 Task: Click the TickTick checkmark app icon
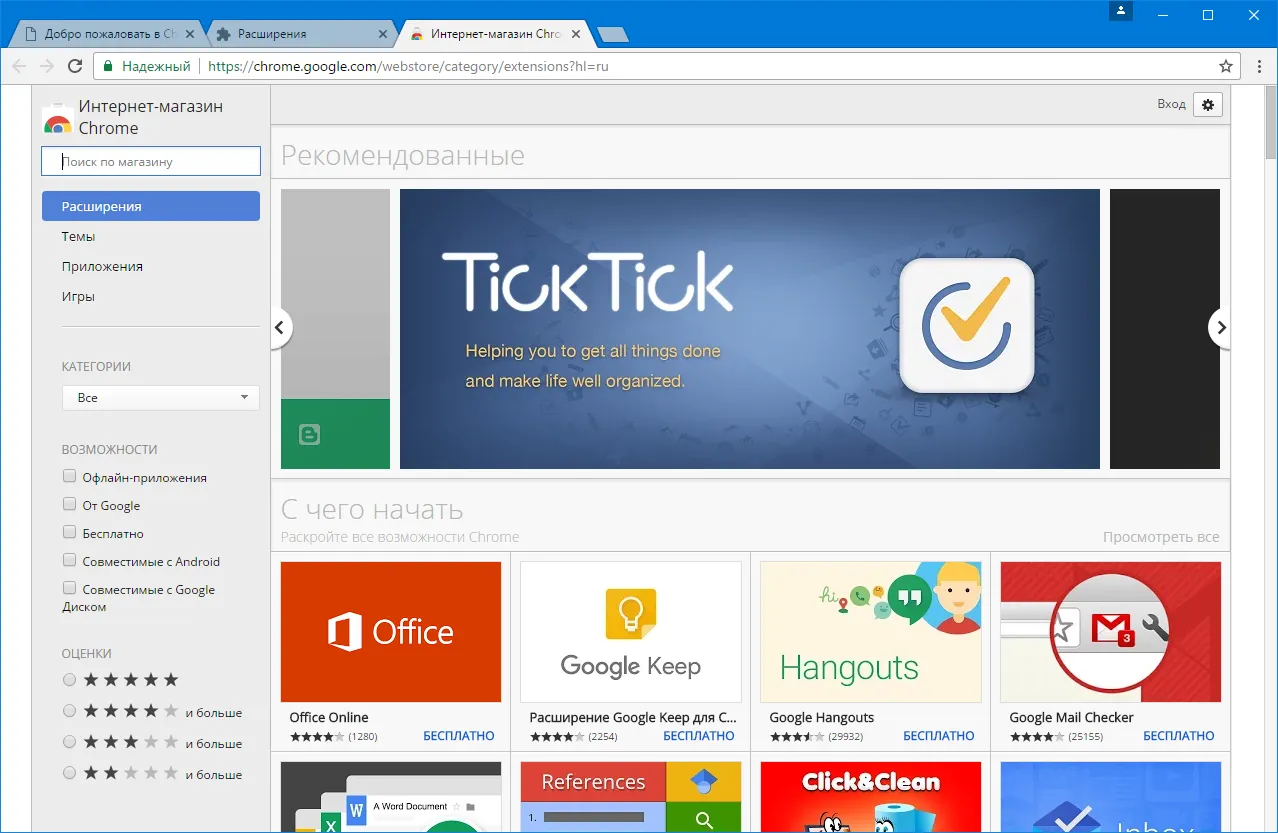[x=966, y=326]
